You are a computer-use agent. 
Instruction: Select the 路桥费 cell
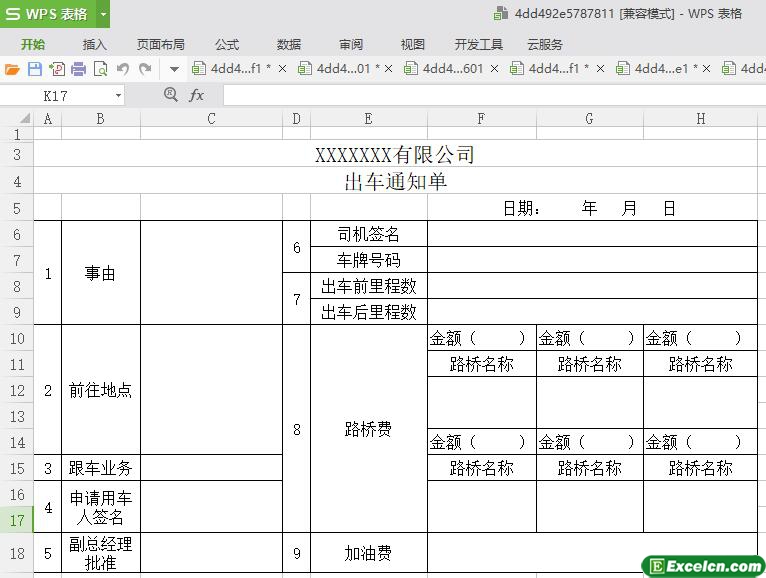369,429
